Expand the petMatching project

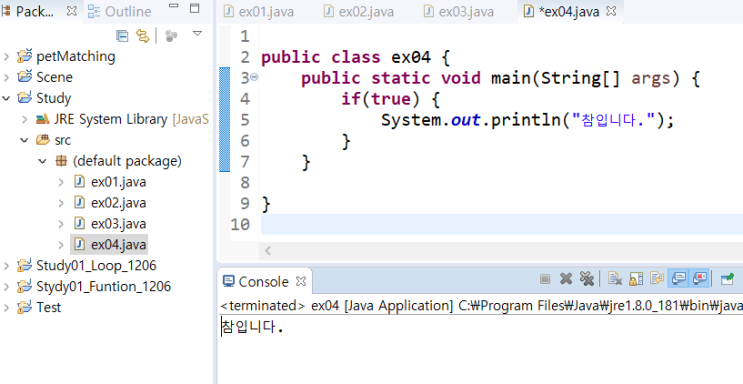pos(6,57)
